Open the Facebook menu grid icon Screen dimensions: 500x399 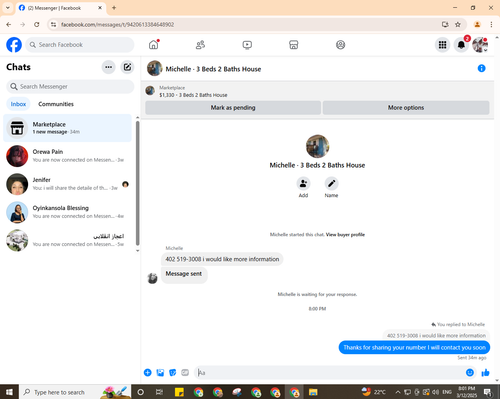(x=442, y=45)
